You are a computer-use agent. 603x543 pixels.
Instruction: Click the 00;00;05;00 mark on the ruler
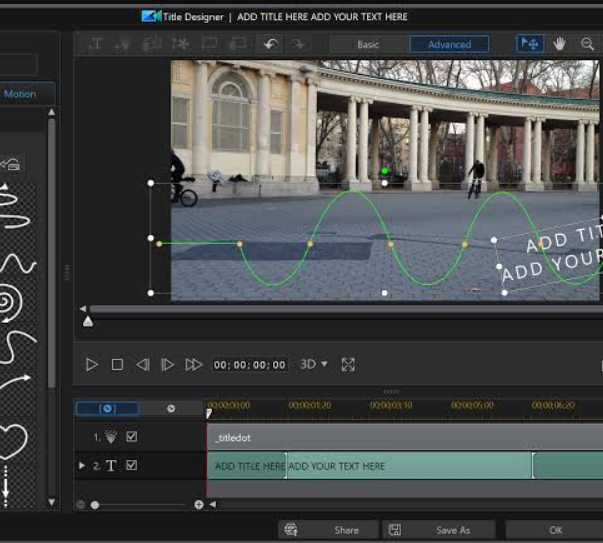(x=472, y=405)
